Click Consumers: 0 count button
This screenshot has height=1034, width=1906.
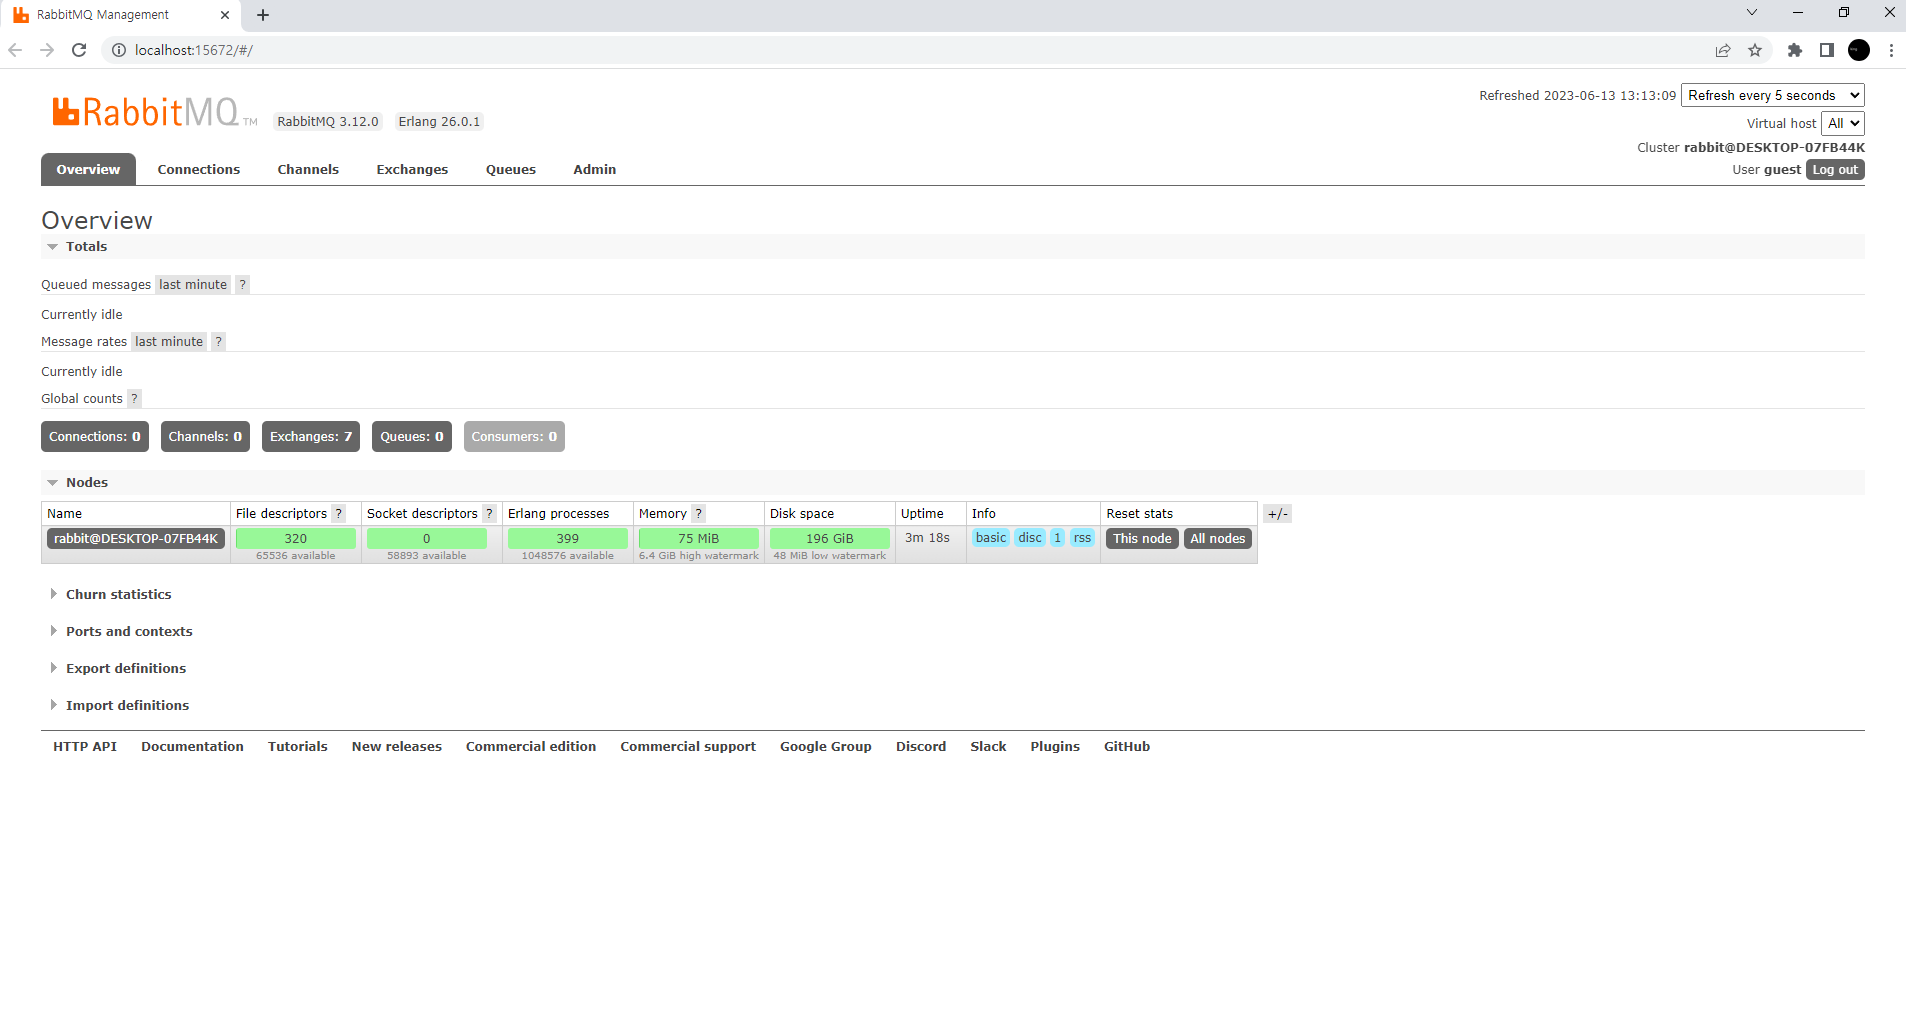pyautogui.click(x=514, y=437)
